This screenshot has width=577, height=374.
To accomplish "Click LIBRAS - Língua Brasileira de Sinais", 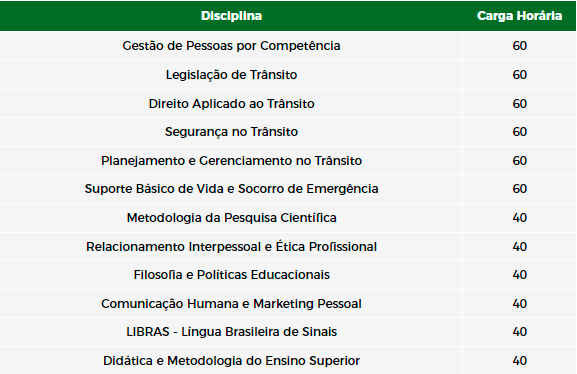I will (x=231, y=332).
